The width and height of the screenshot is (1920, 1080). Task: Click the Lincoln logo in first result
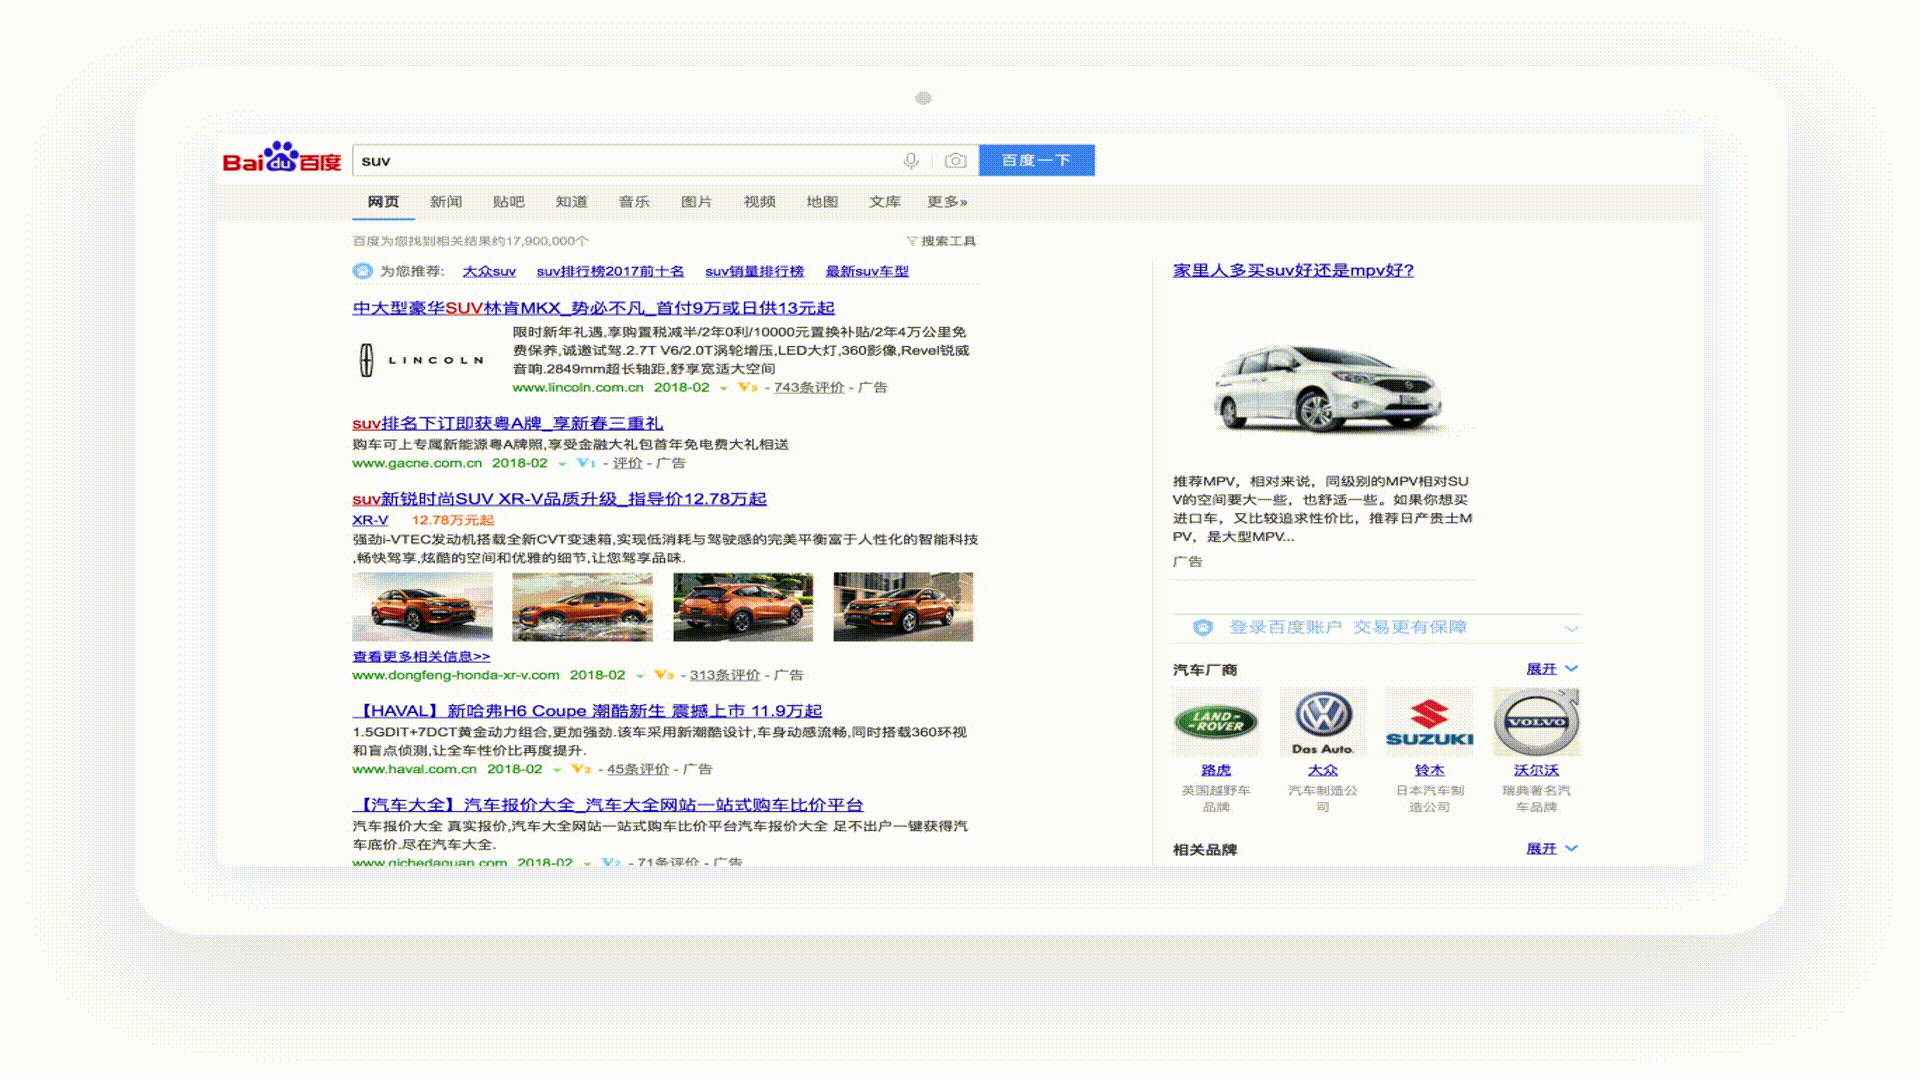(x=422, y=360)
